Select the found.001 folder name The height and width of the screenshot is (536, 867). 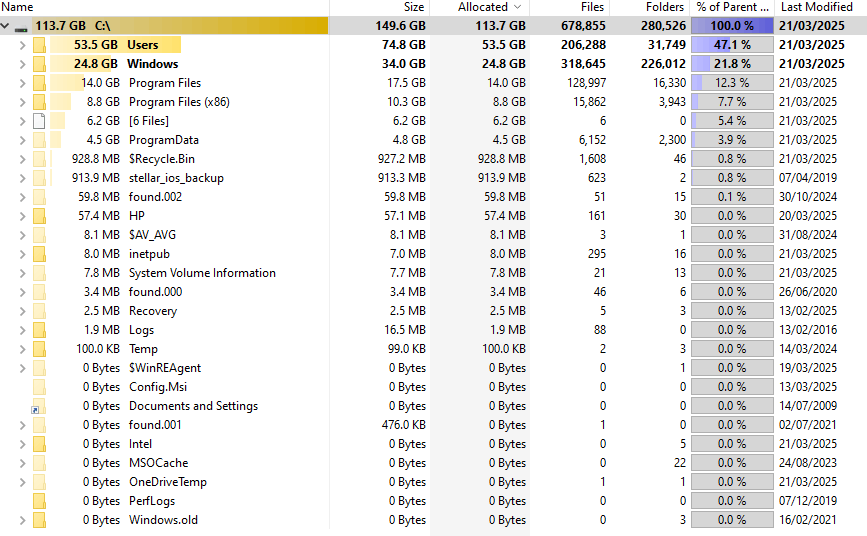coord(155,425)
